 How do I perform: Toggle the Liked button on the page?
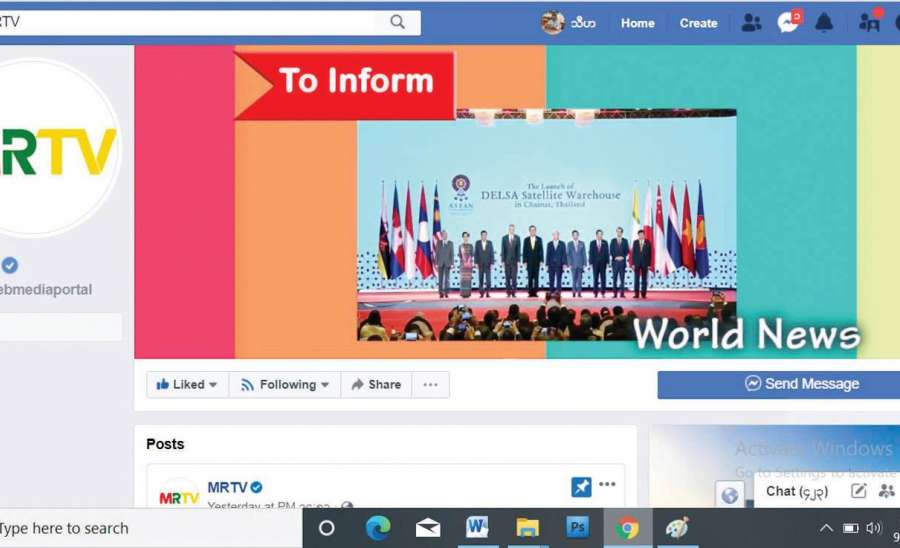(x=187, y=384)
